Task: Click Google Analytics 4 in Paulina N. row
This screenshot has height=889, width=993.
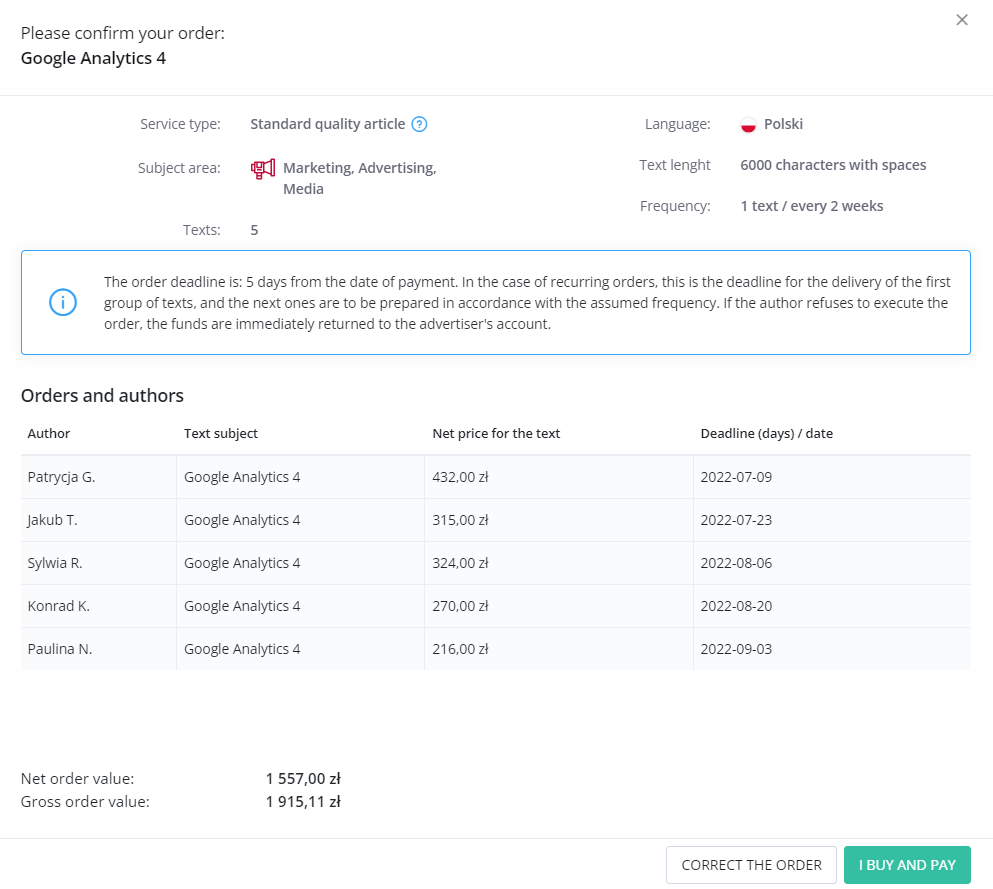Action: point(242,650)
